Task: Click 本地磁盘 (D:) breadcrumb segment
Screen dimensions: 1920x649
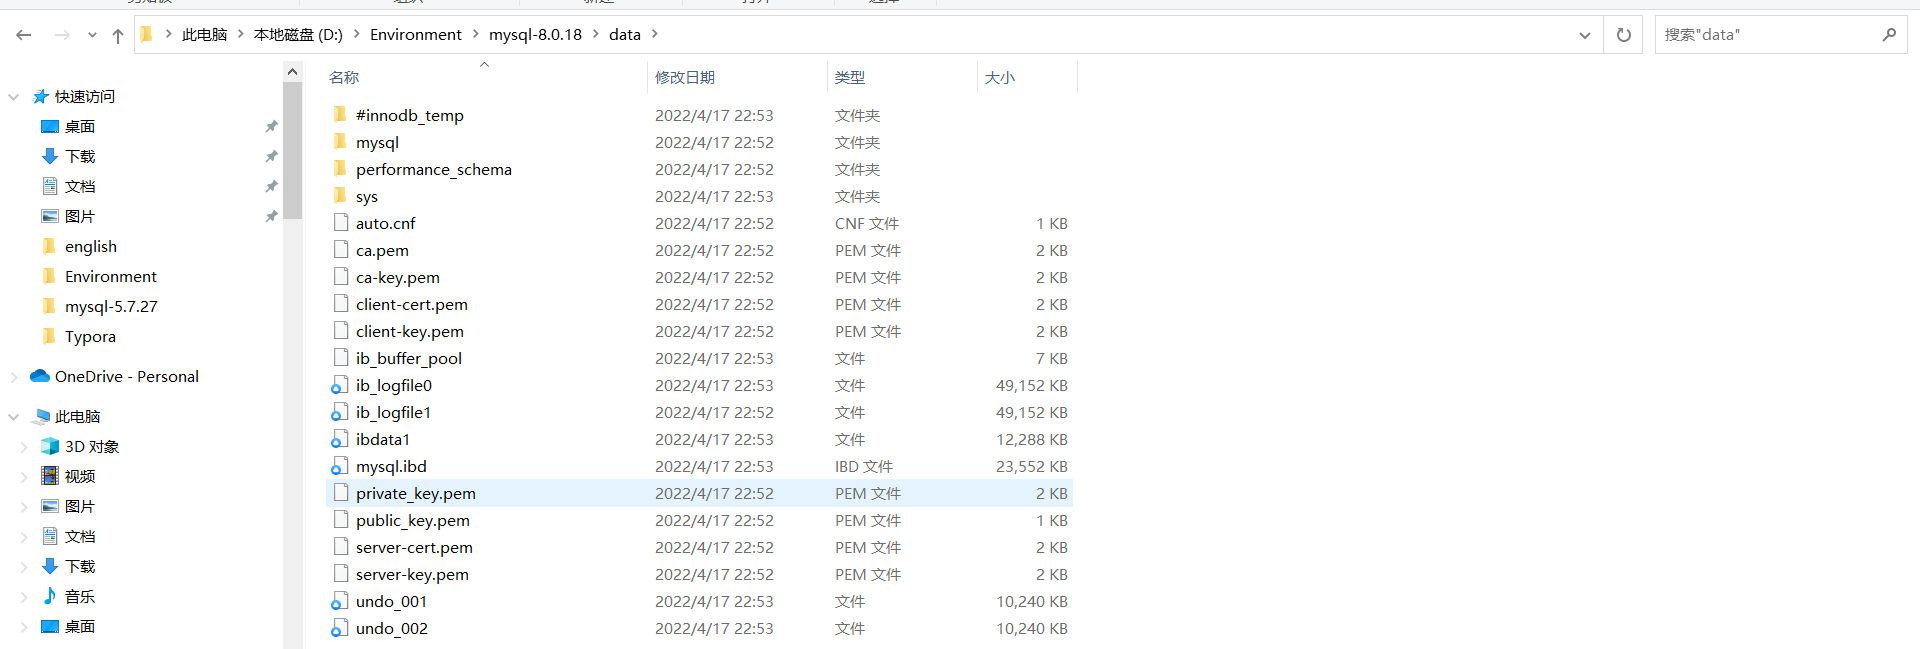Action: point(298,35)
